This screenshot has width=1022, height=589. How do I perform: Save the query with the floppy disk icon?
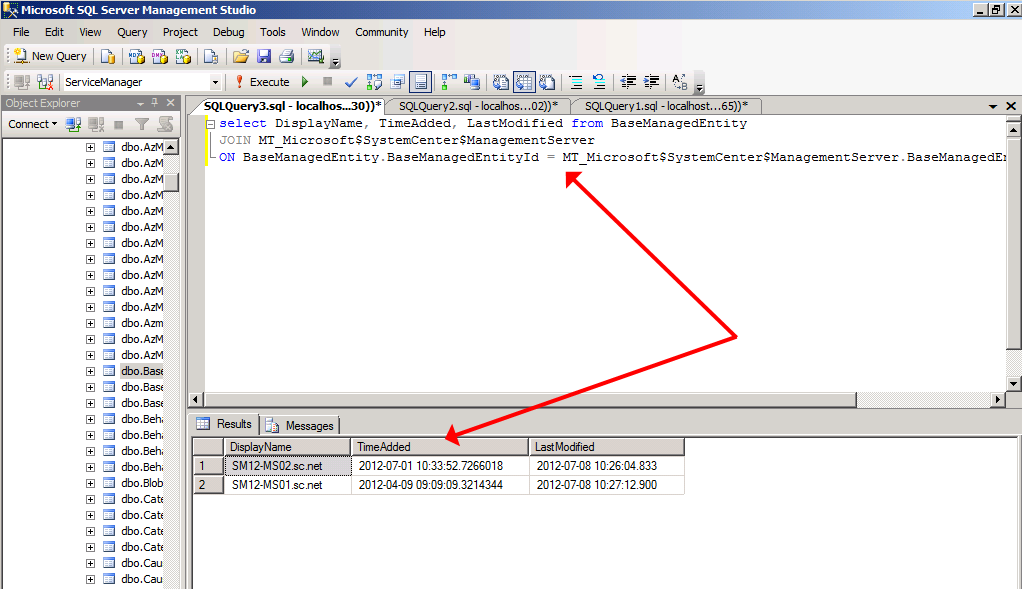[264, 56]
